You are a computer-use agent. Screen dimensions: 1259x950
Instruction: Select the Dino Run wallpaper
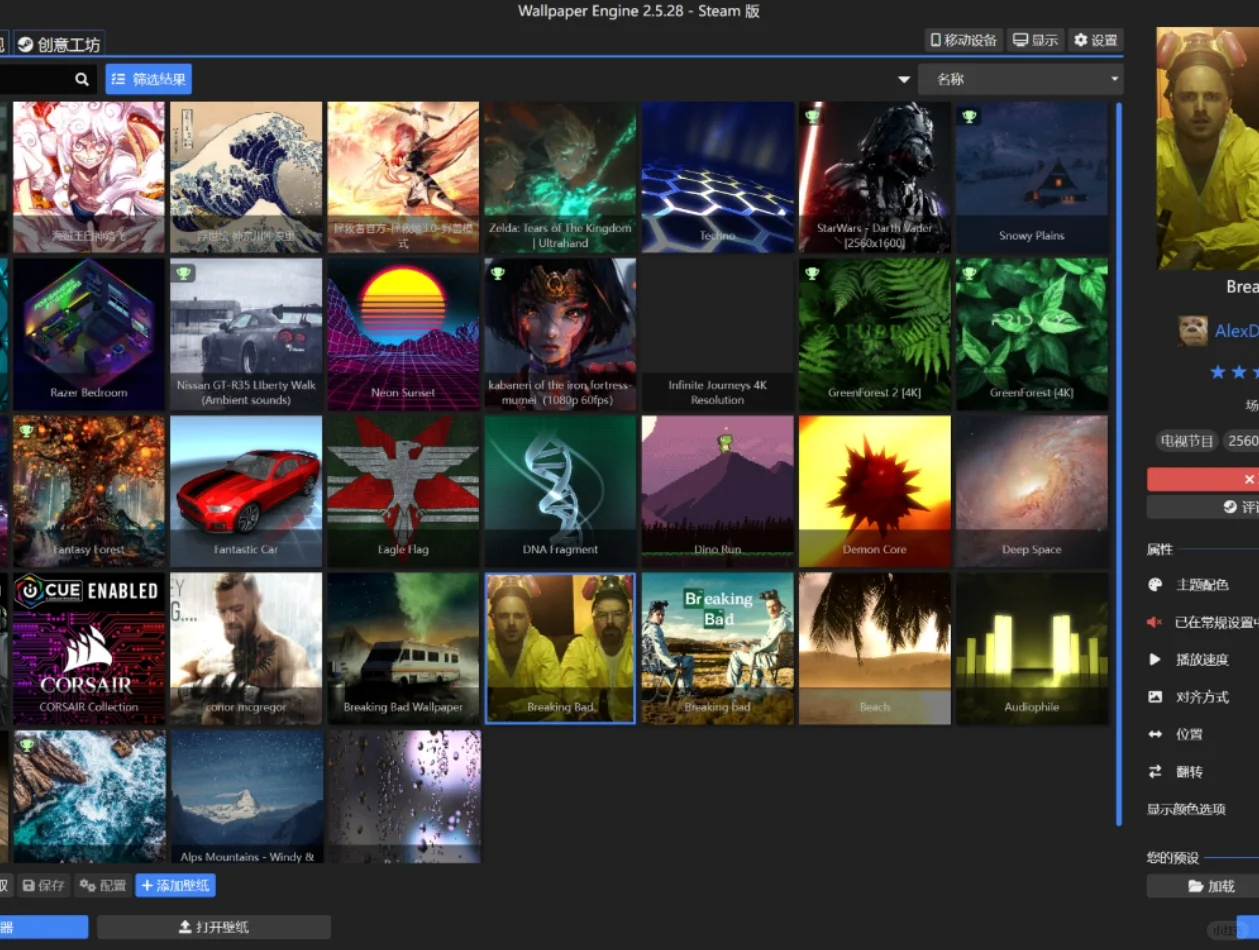coord(718,491)
